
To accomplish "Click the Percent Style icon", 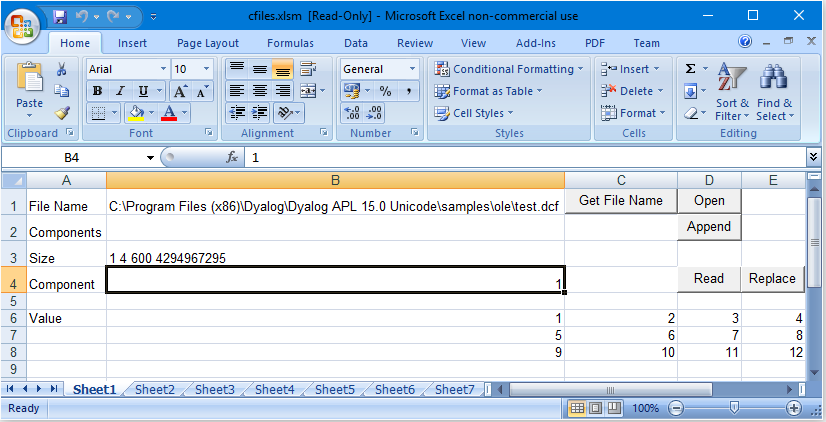I will (384, 91).
